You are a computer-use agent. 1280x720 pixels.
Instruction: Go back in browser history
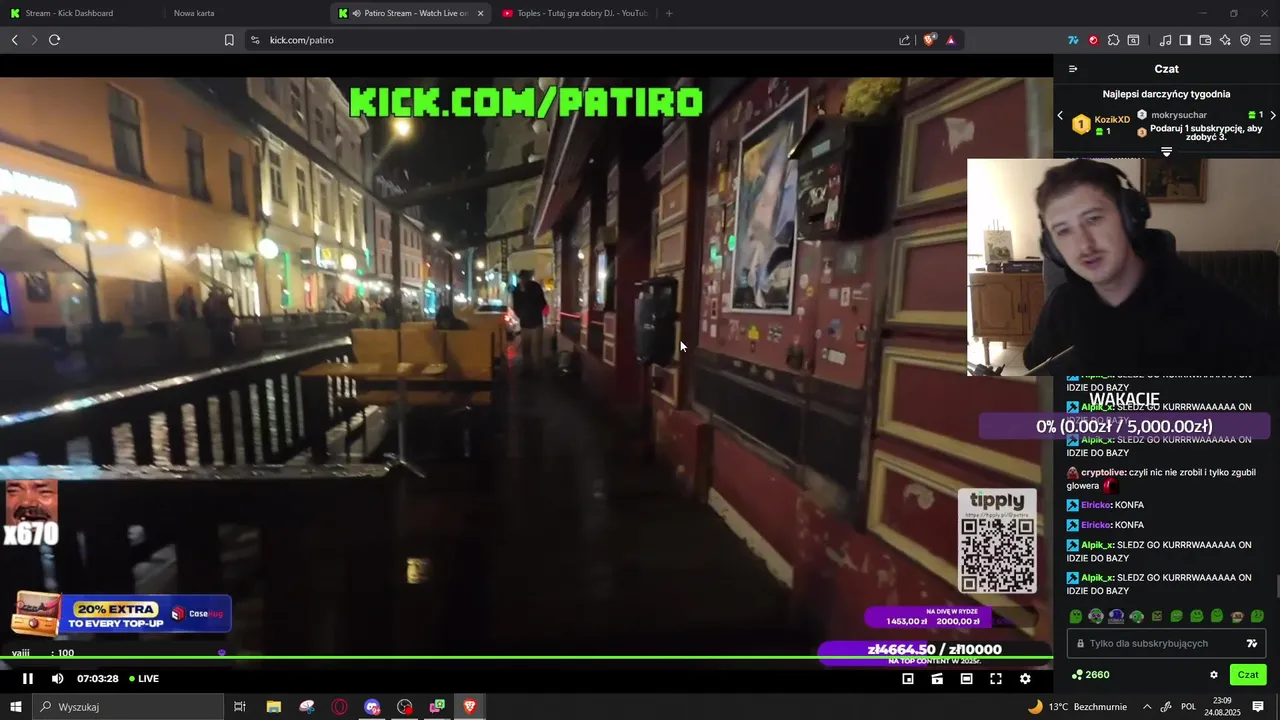coord(14,40)
